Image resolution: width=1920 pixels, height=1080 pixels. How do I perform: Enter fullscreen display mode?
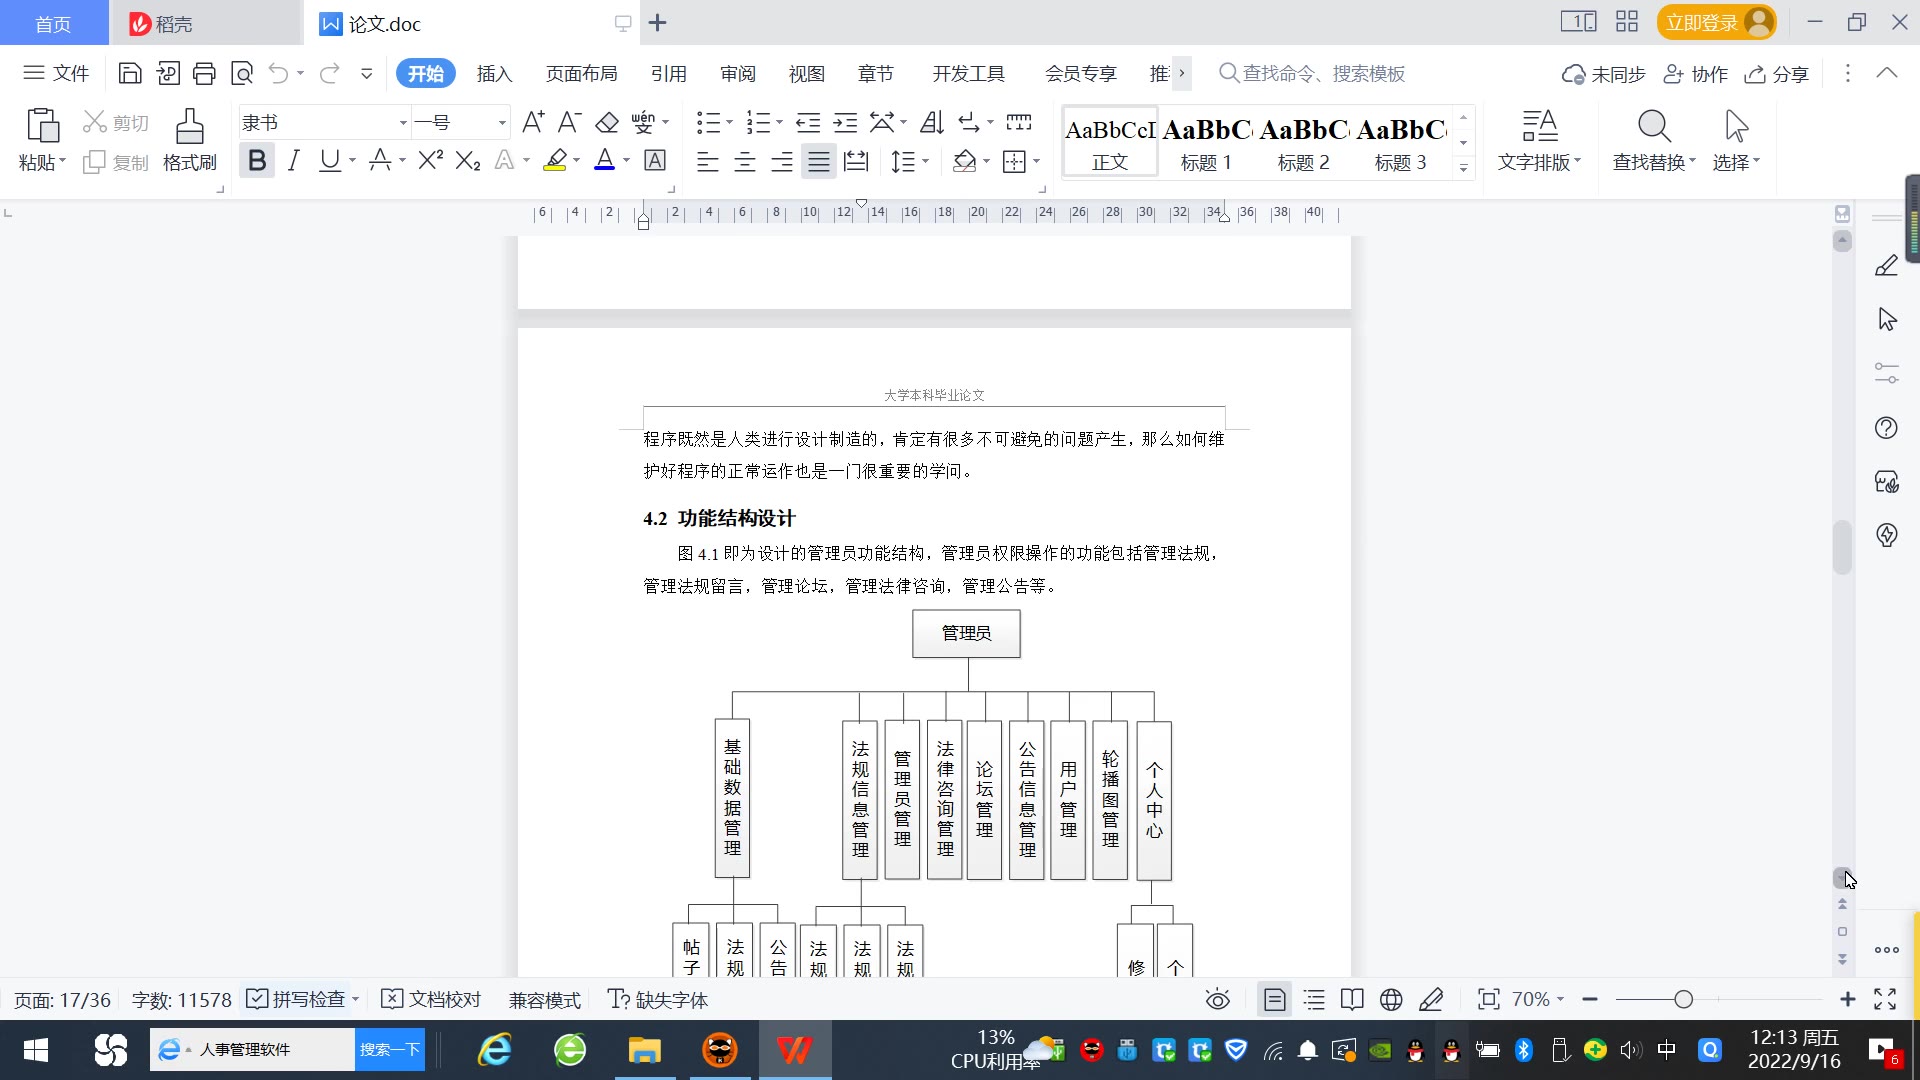click(1885, 999)
